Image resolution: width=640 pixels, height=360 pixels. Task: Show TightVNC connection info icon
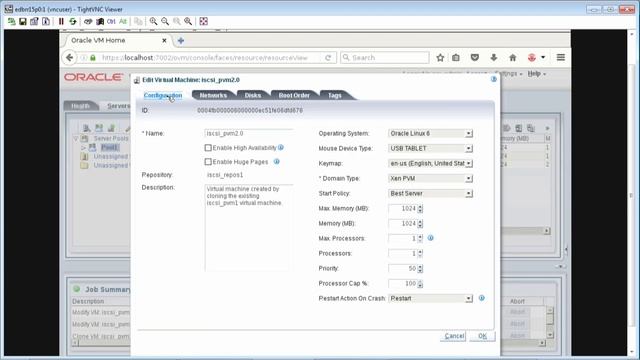pyautogui.click(x=46, y=21)
